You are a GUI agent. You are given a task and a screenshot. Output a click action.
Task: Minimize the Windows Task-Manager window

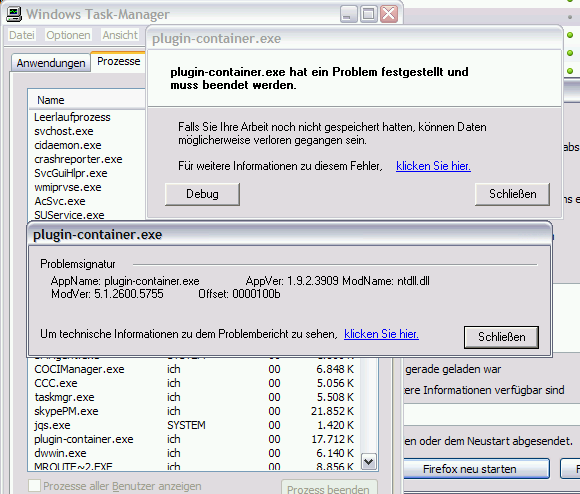[x=348, y=14]
